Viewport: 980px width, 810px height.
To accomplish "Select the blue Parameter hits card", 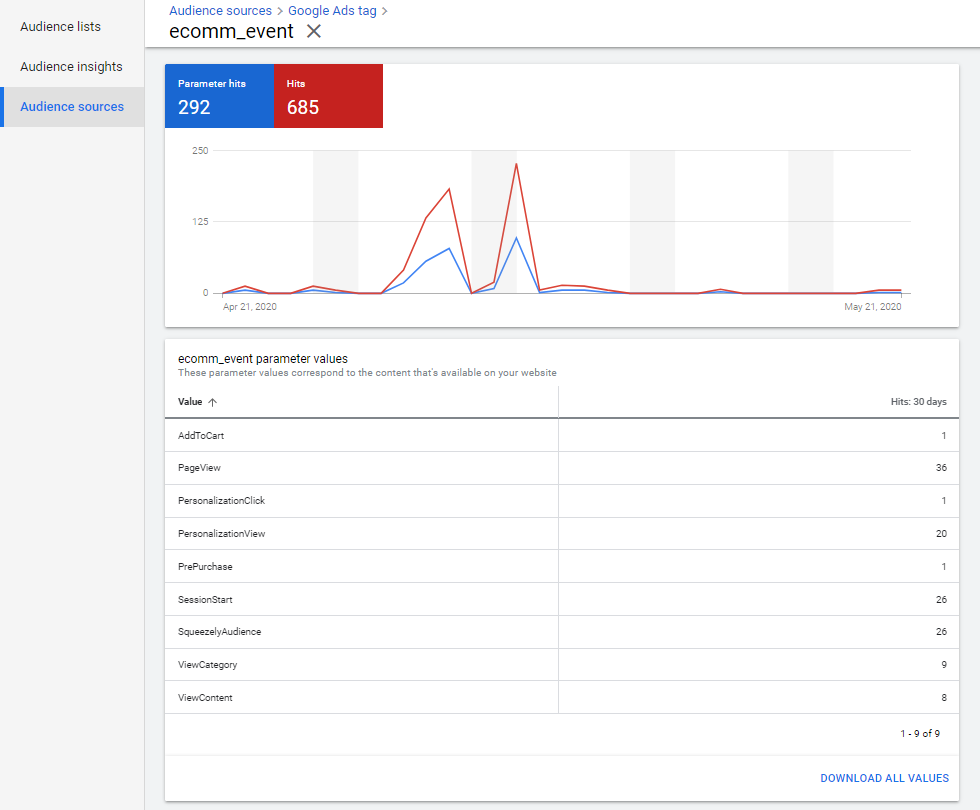I will coord(219,96).
